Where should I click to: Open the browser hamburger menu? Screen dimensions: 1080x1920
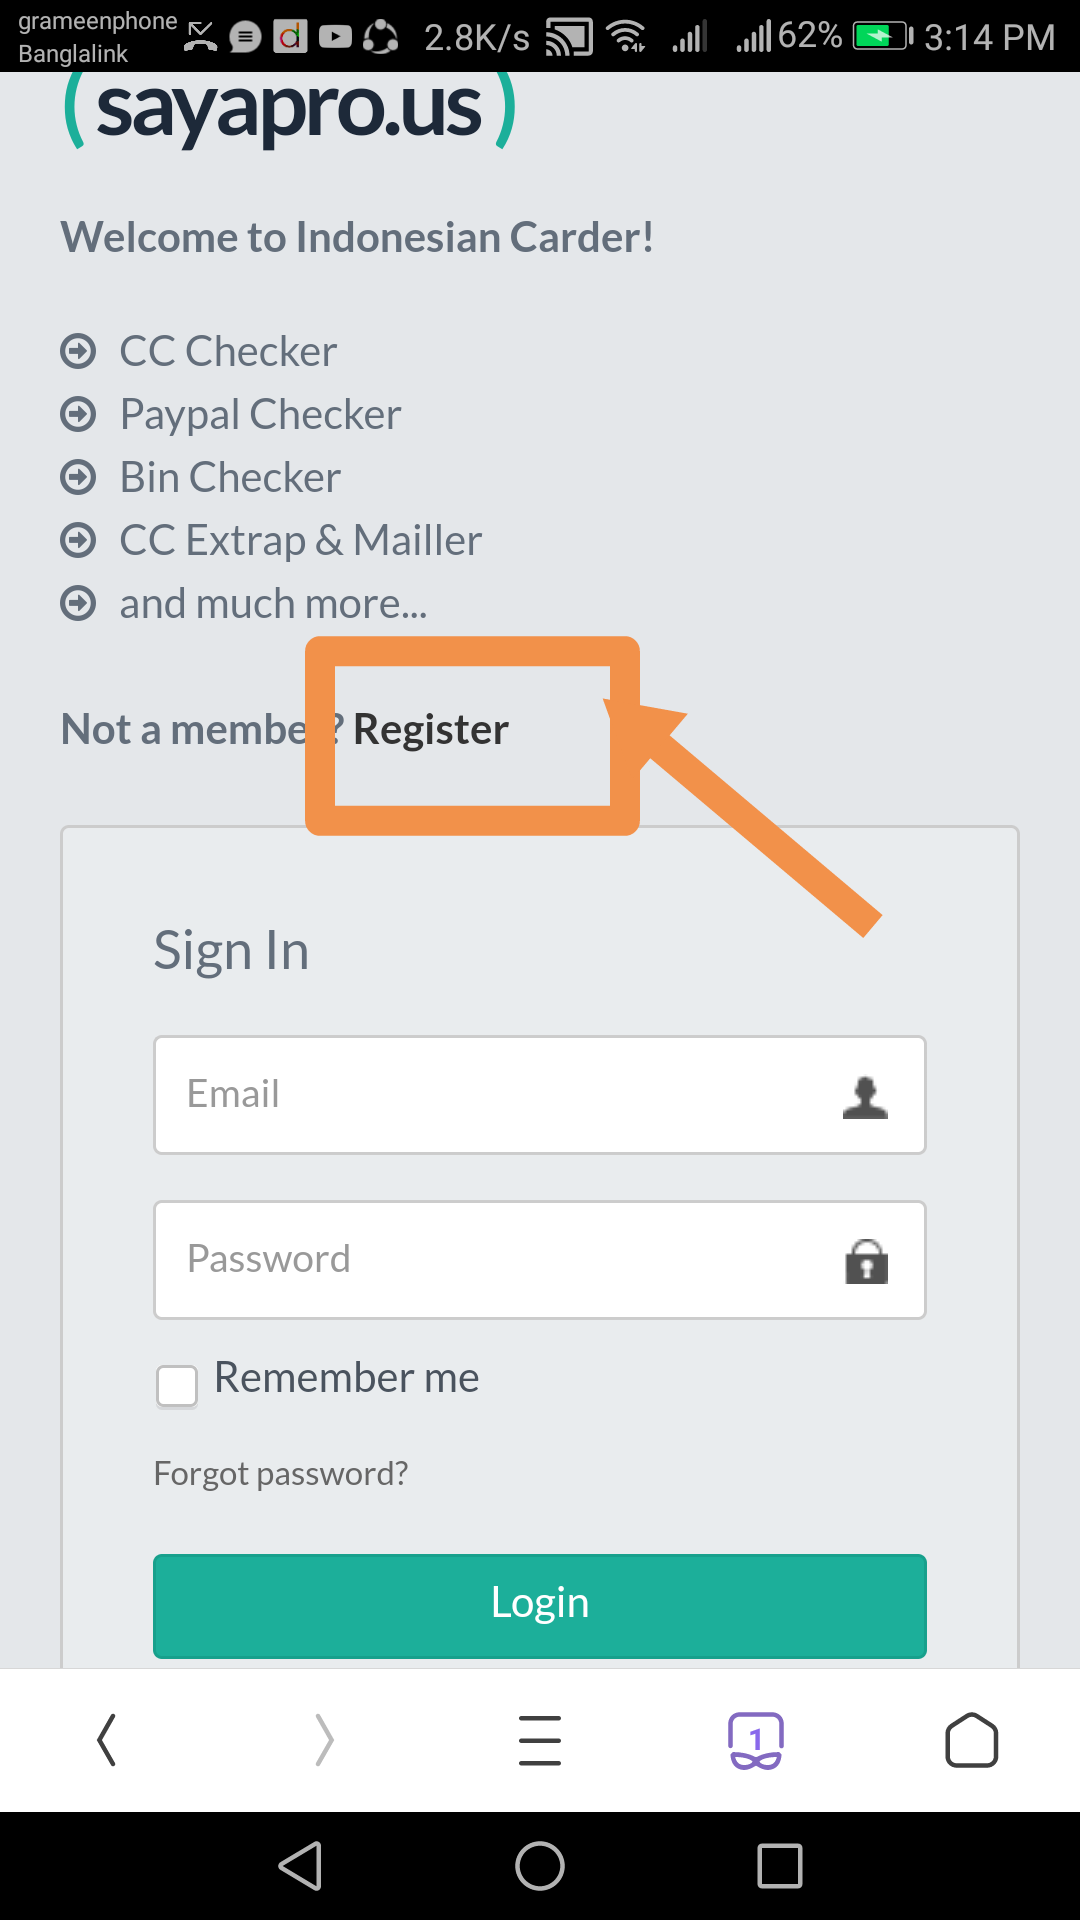pos(540,1740)
